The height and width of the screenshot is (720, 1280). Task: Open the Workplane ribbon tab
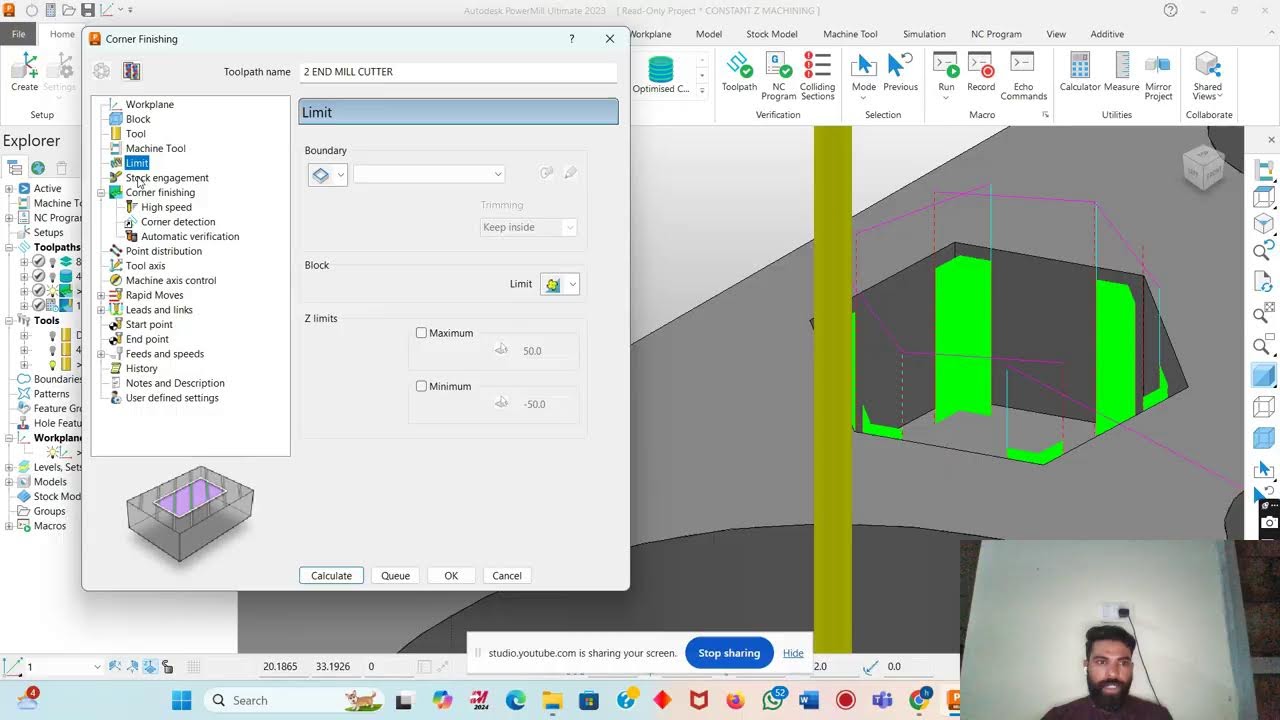pyautogui.click(x=650, y=34)
